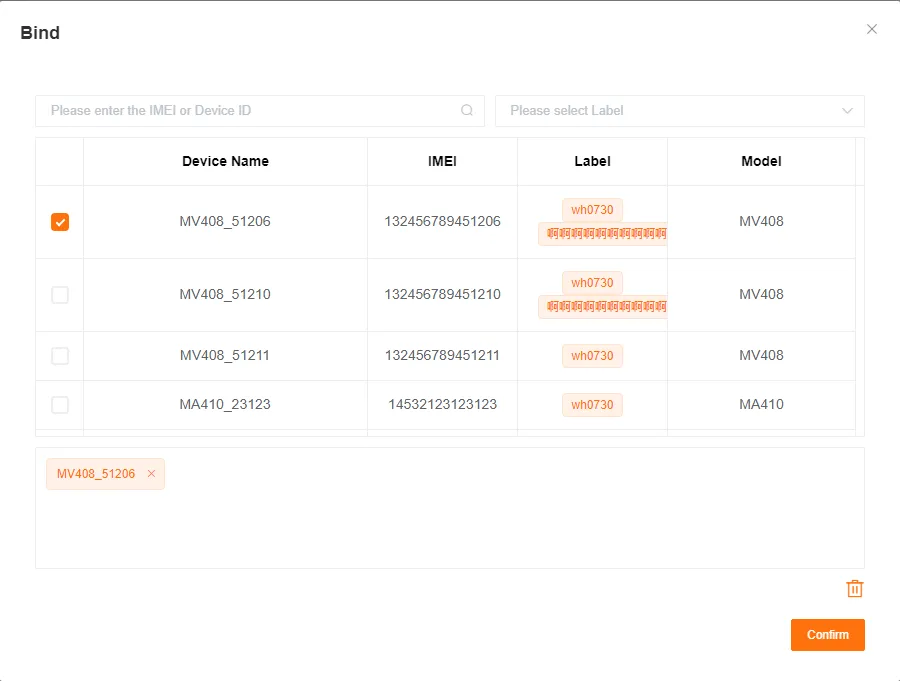This screenshot has height=681, width=900.
Task: Check the MV408_51211 row checkbox
Action: pyautogui.click(x=59, y=355)
